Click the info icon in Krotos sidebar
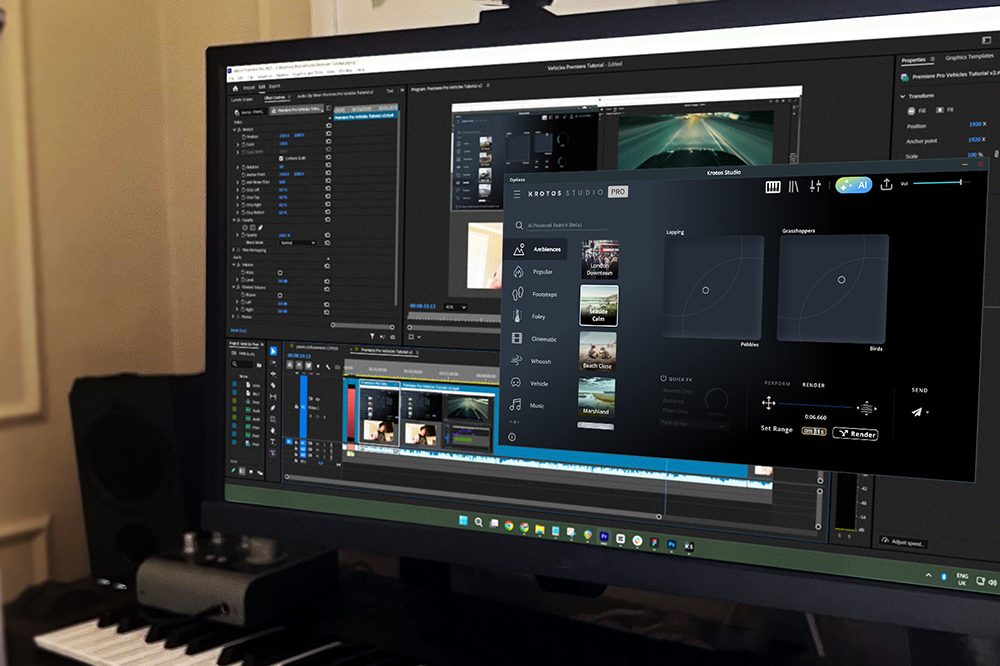Viewport: 1000px width, 666px height. [x=511, y=437]
